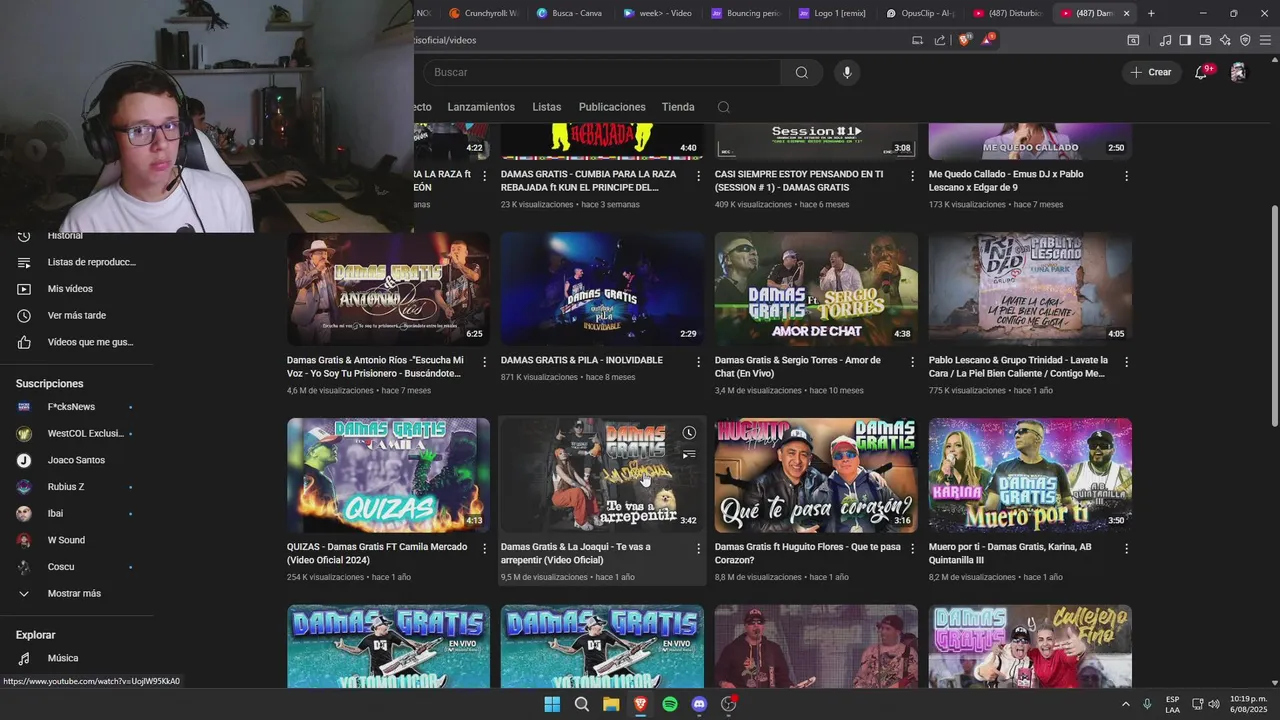This screenshot has width=1280, height=720.
Task: Open options for Pablo Lescano & Grupo Trinidad video
Action: [x=1126, y=362]
